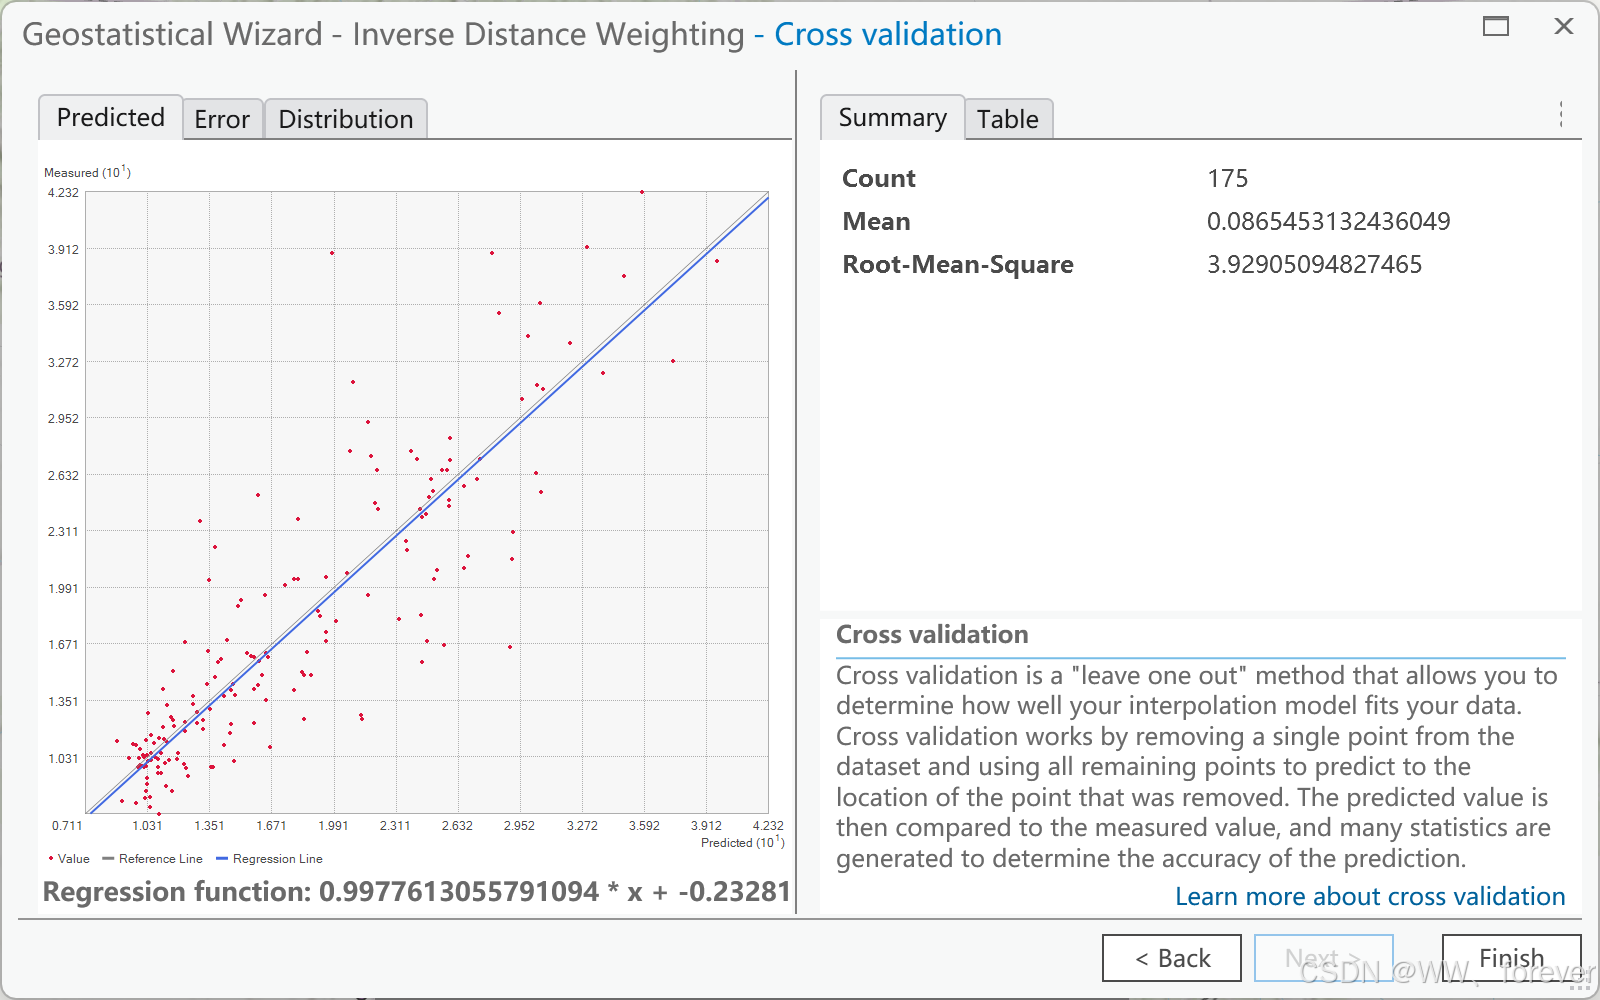
Task: Select the Summary tab
Action: click(893, 118)
